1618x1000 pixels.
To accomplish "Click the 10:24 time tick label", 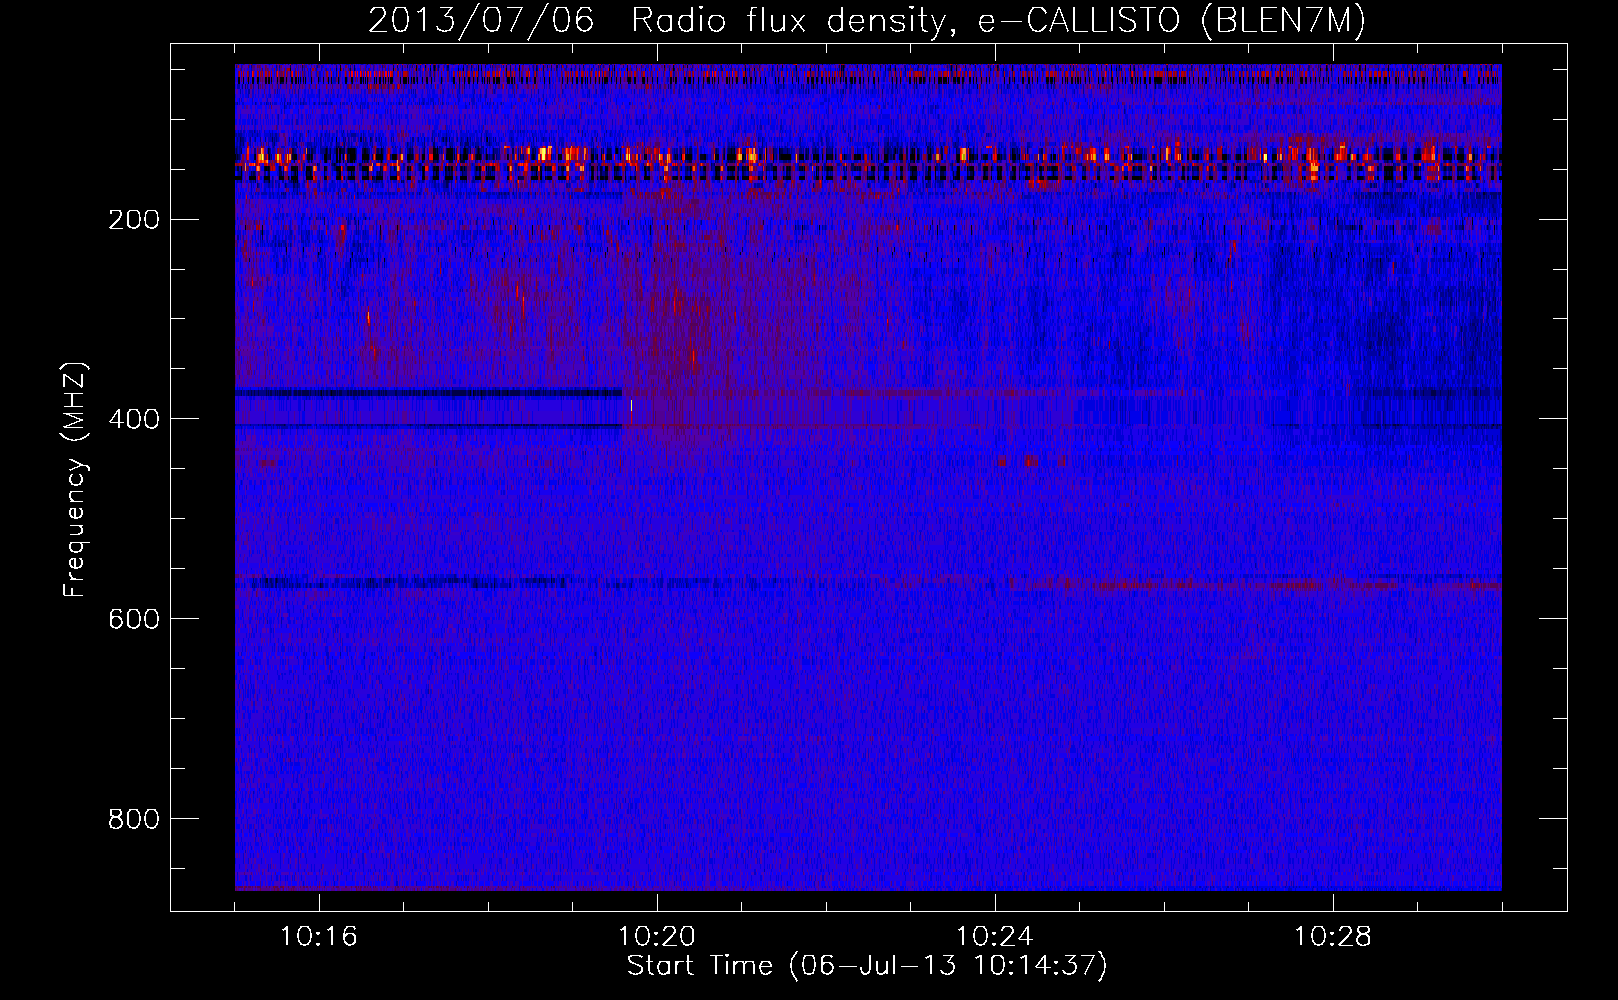I will click(995, 937).
